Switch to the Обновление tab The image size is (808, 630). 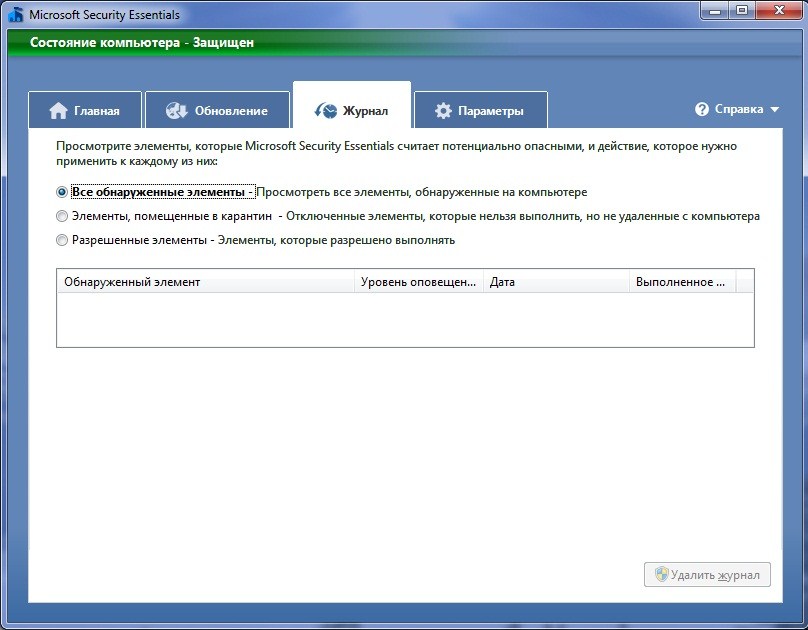[x=217, y=110]
